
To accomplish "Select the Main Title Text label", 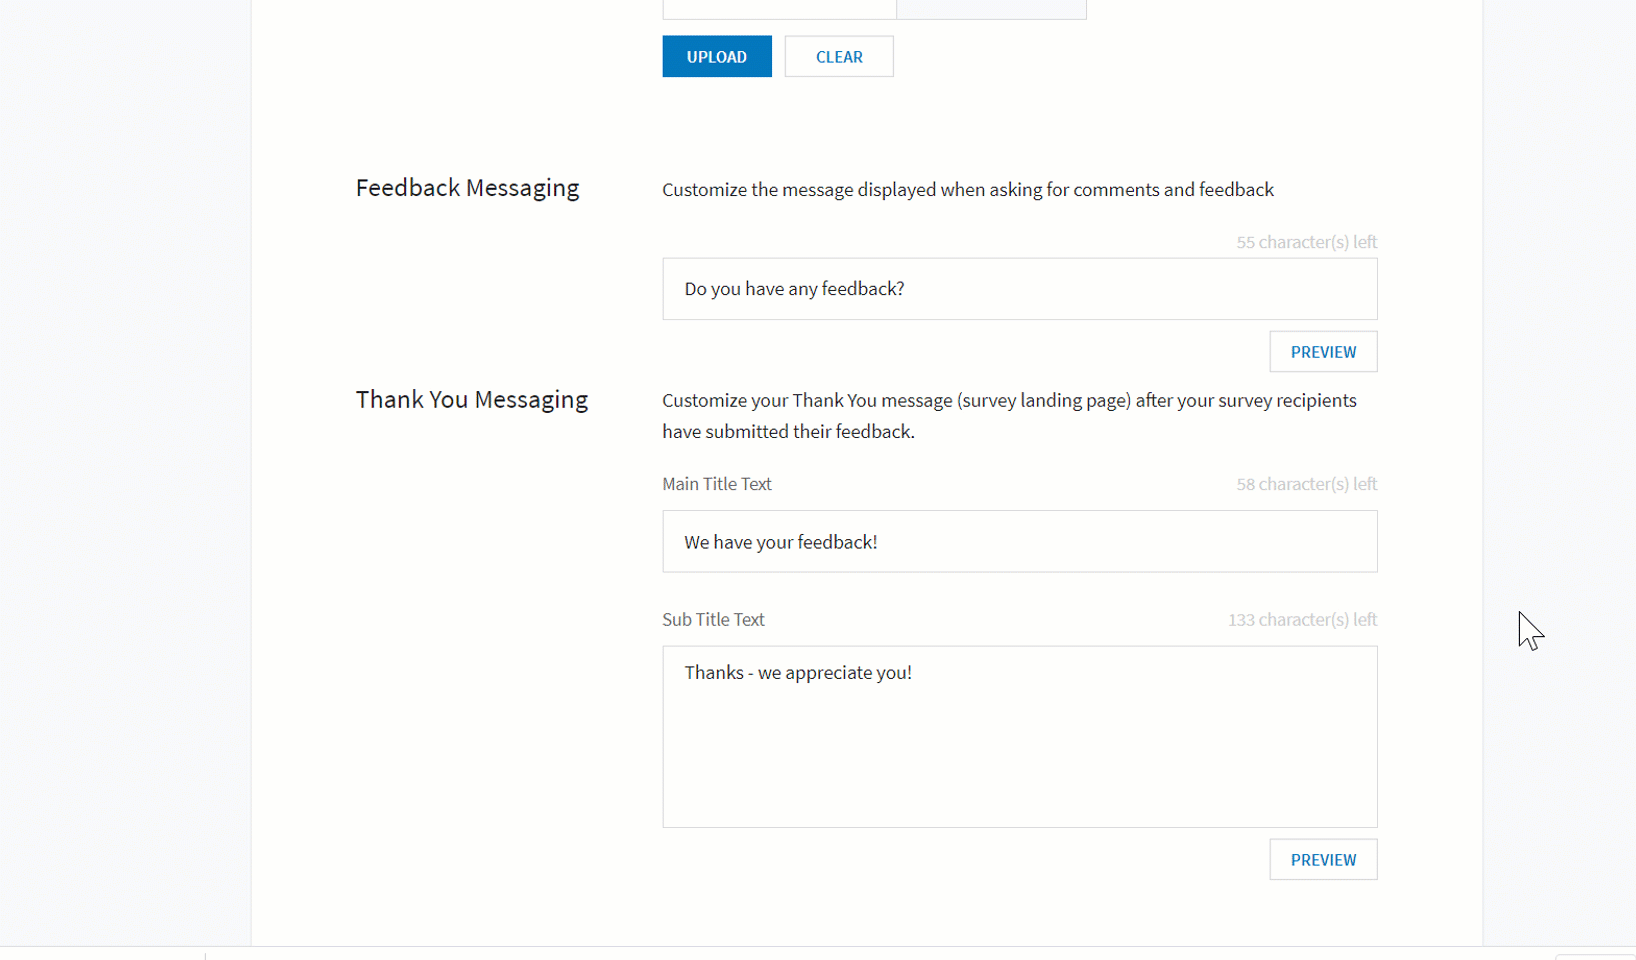I will (716, 484).
